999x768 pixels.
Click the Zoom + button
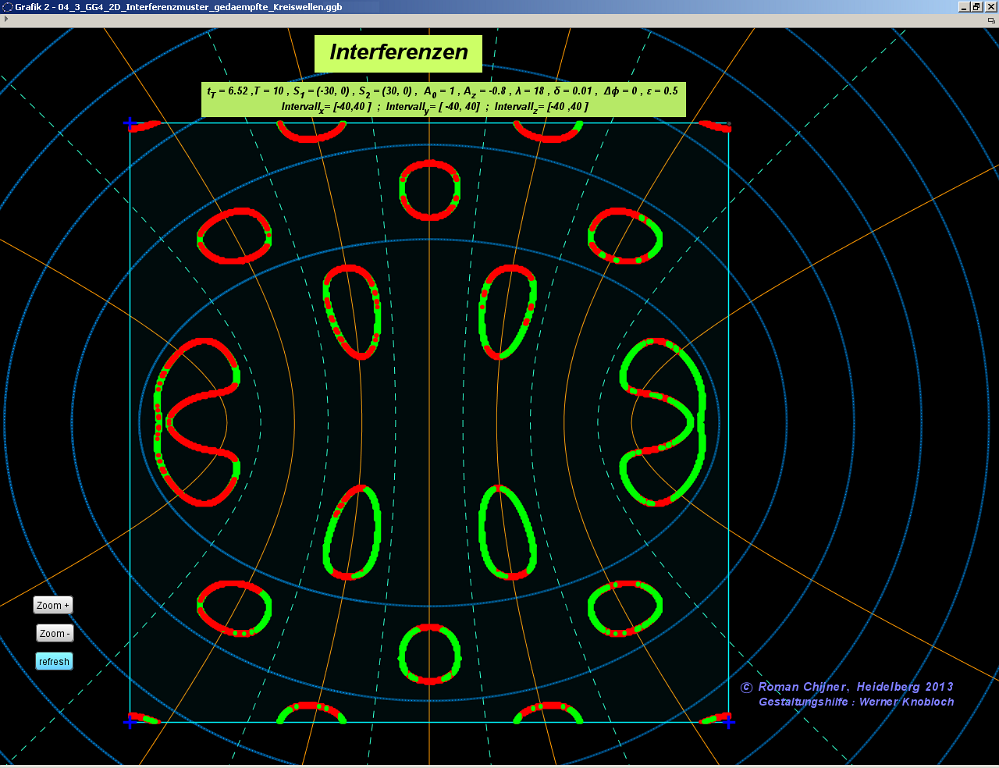[x=53, y=605]
